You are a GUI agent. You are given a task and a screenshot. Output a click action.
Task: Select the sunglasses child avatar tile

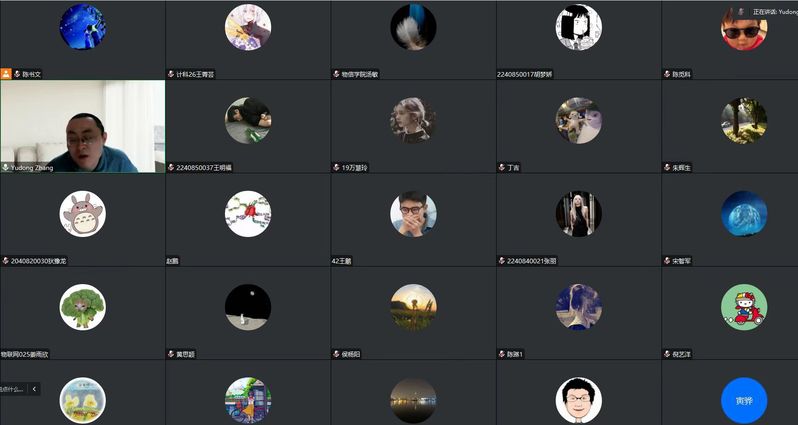point(744,27)
